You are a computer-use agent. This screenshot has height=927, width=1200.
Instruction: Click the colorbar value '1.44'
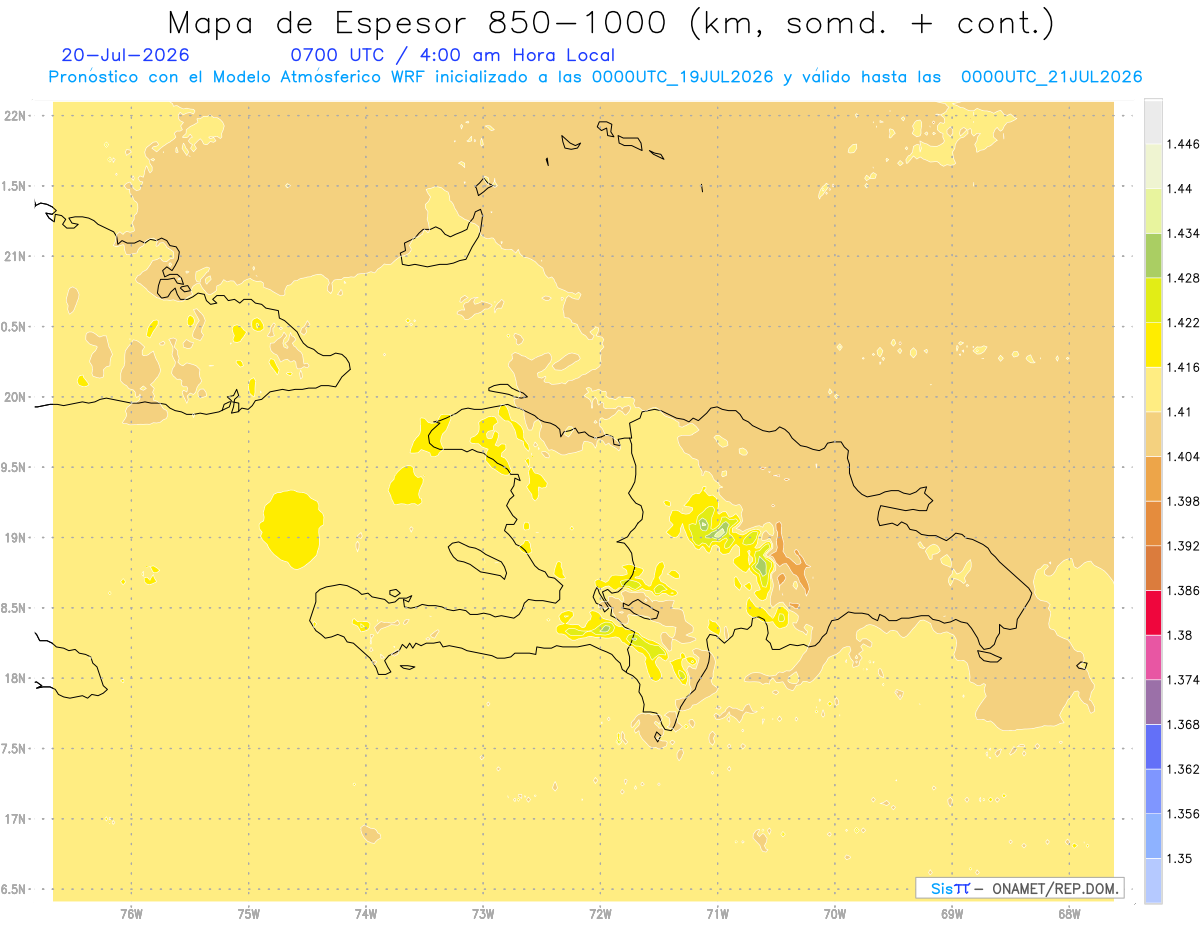pos(1180,188)
